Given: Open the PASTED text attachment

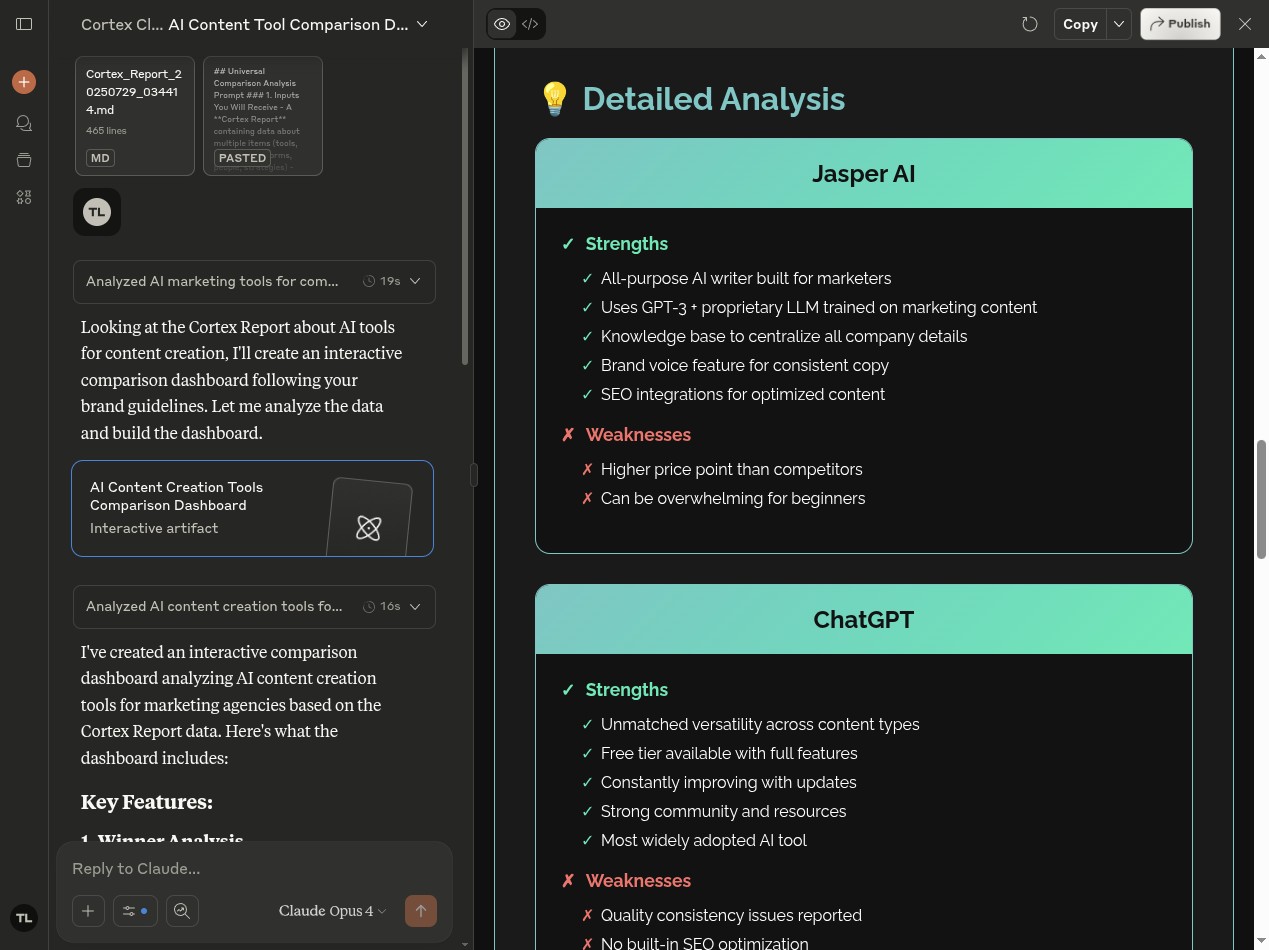Looking at the screenshot, I should click(x=263, y=116).
